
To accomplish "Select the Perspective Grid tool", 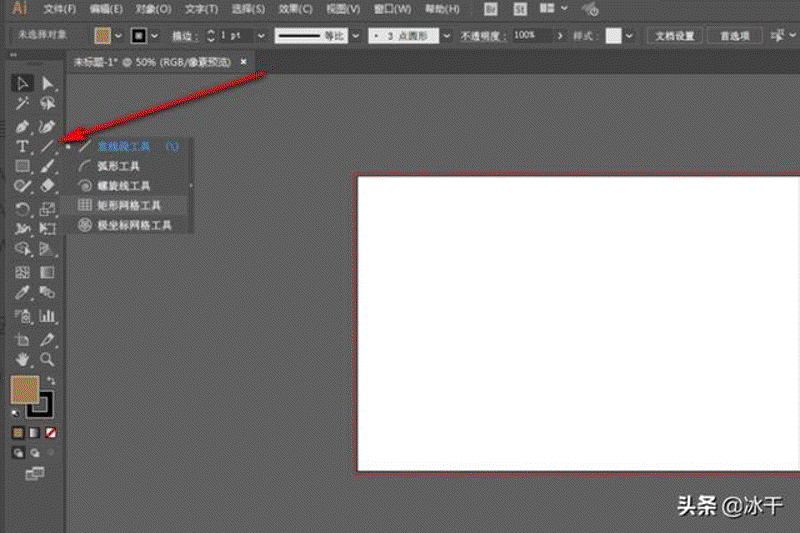I will [47, 249].
